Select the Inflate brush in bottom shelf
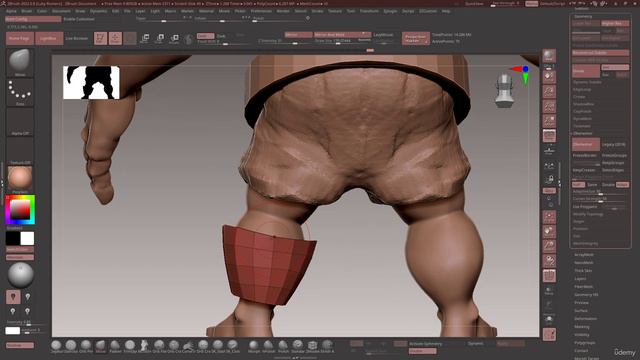640x360 pixels. click(x=268, y=346)
